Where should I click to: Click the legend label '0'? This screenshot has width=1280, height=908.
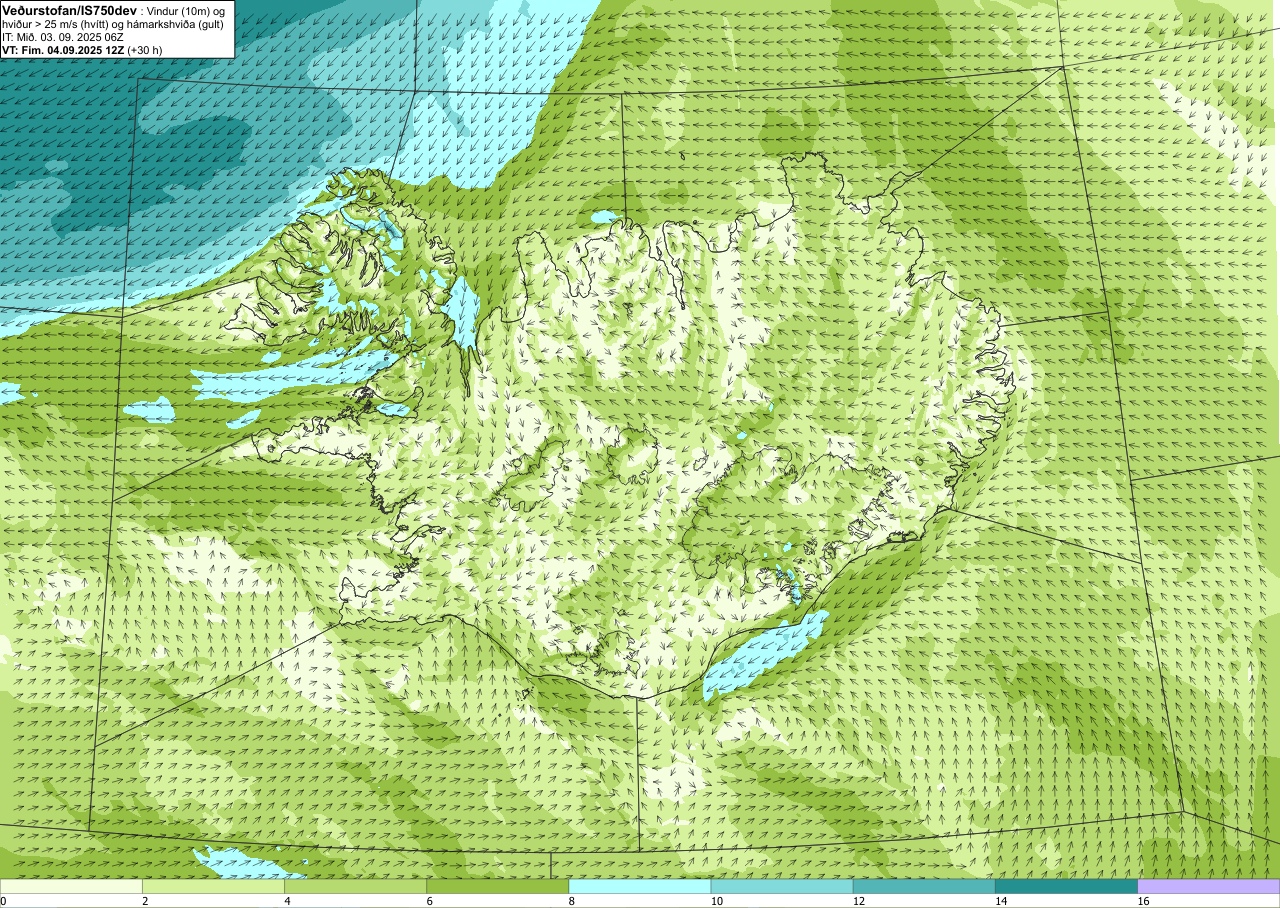coord(3,901)
